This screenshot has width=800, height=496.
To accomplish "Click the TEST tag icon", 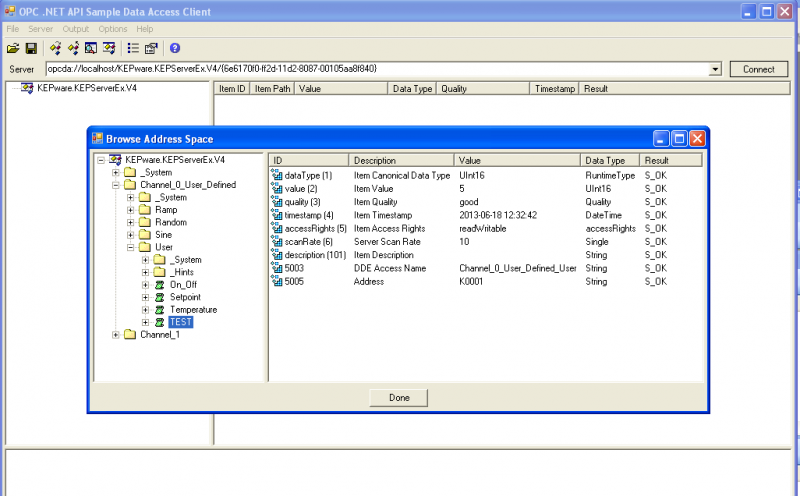I will pyautogui.click(x=160, y=322).
